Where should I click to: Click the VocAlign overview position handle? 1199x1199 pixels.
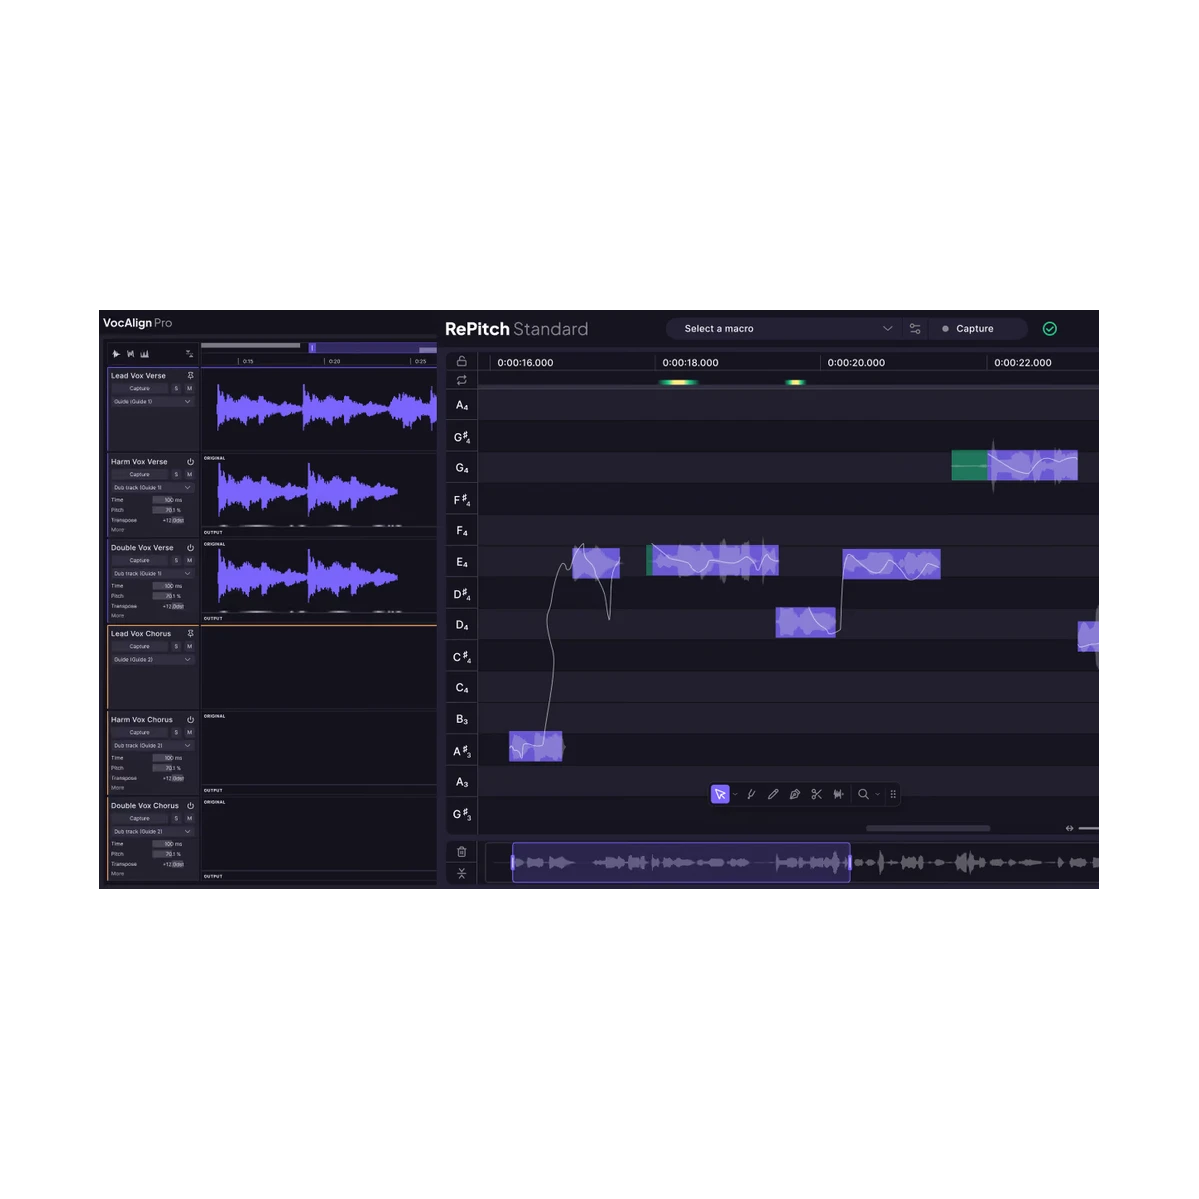pos(312,348)
